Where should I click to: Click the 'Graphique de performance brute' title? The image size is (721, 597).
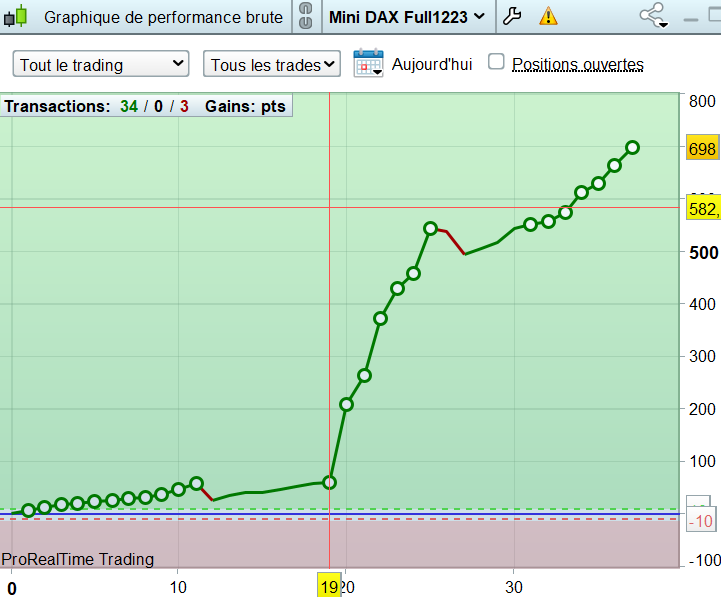pyautogui.click(x=163, y=17)
